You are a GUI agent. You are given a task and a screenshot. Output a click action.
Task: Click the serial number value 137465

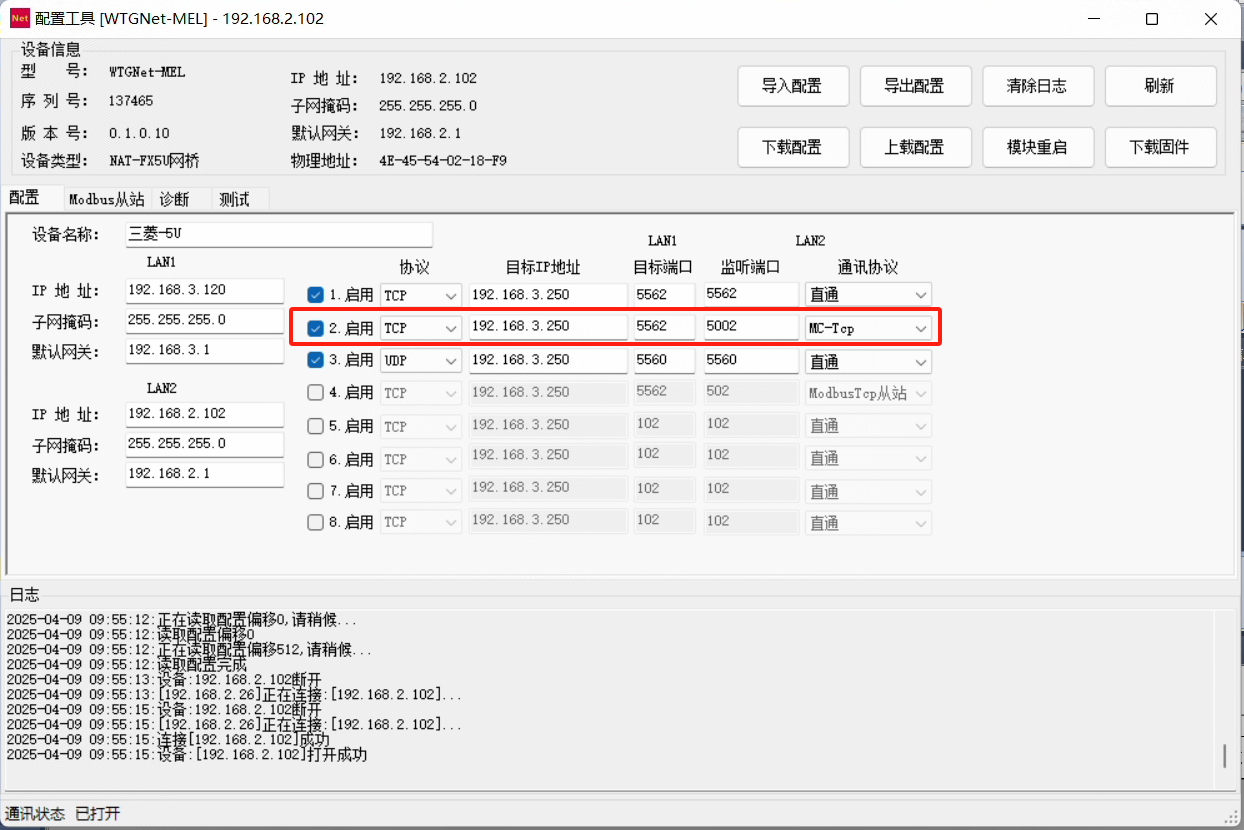click(x=131, y=101)
